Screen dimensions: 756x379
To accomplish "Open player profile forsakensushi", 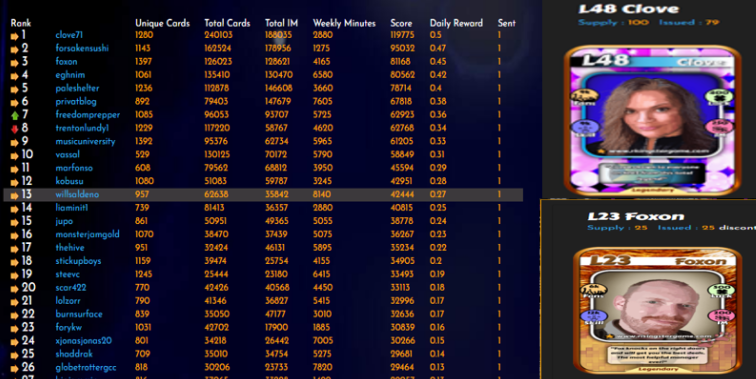I will [82, 48].
